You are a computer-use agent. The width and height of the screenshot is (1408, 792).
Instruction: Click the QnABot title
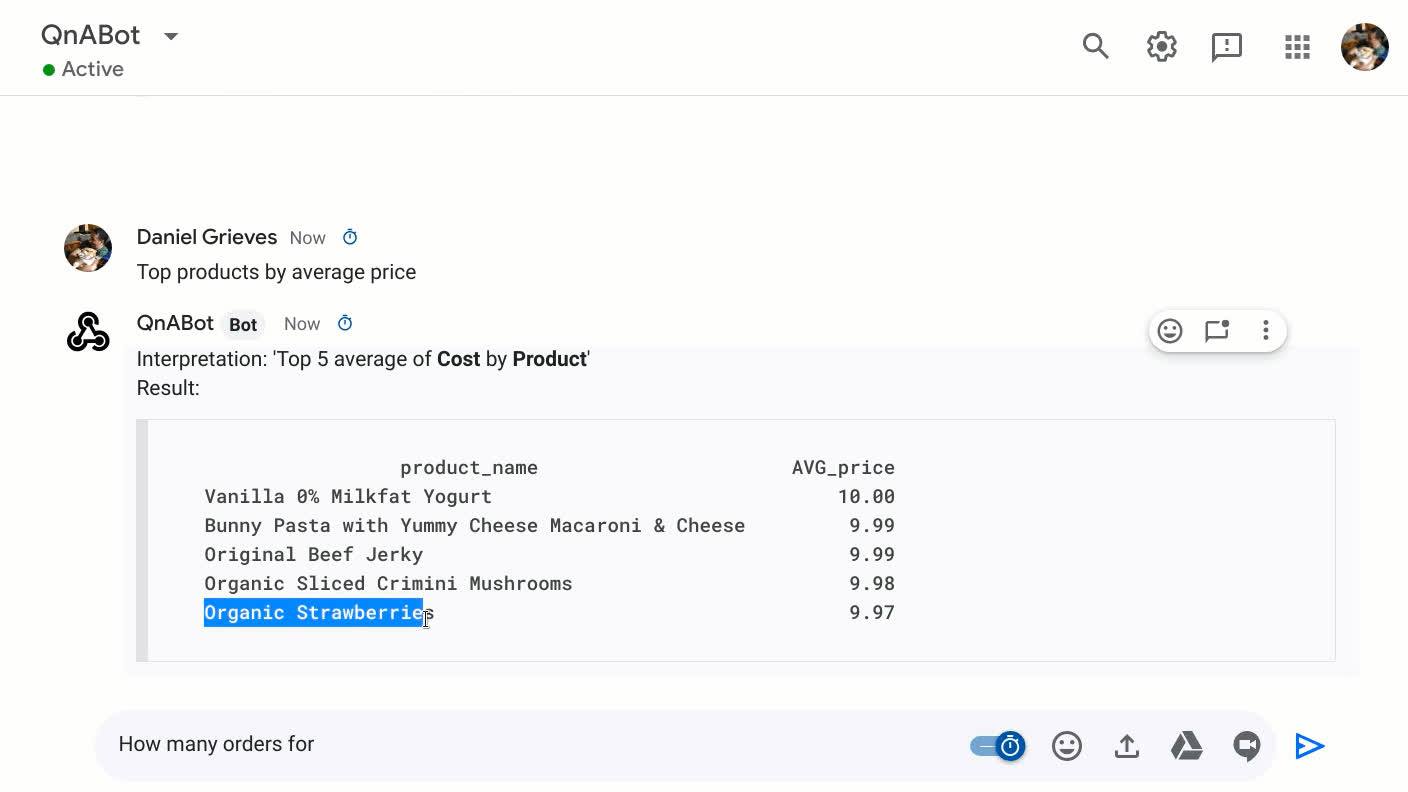click(91, 35)
